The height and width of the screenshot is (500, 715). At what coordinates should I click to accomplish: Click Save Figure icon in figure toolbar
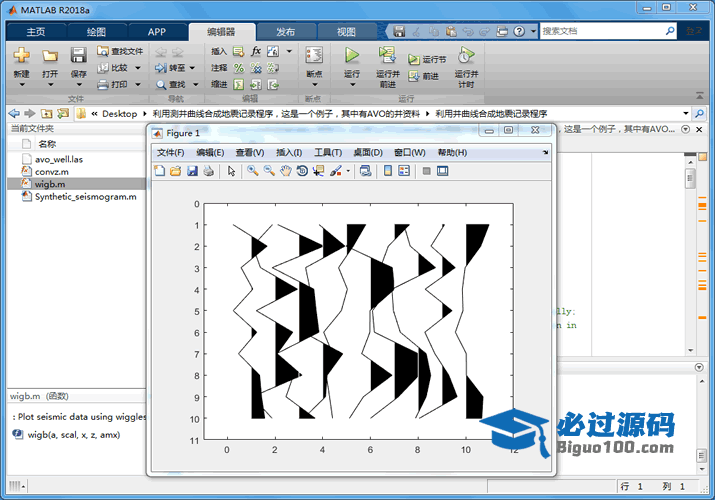192,171
